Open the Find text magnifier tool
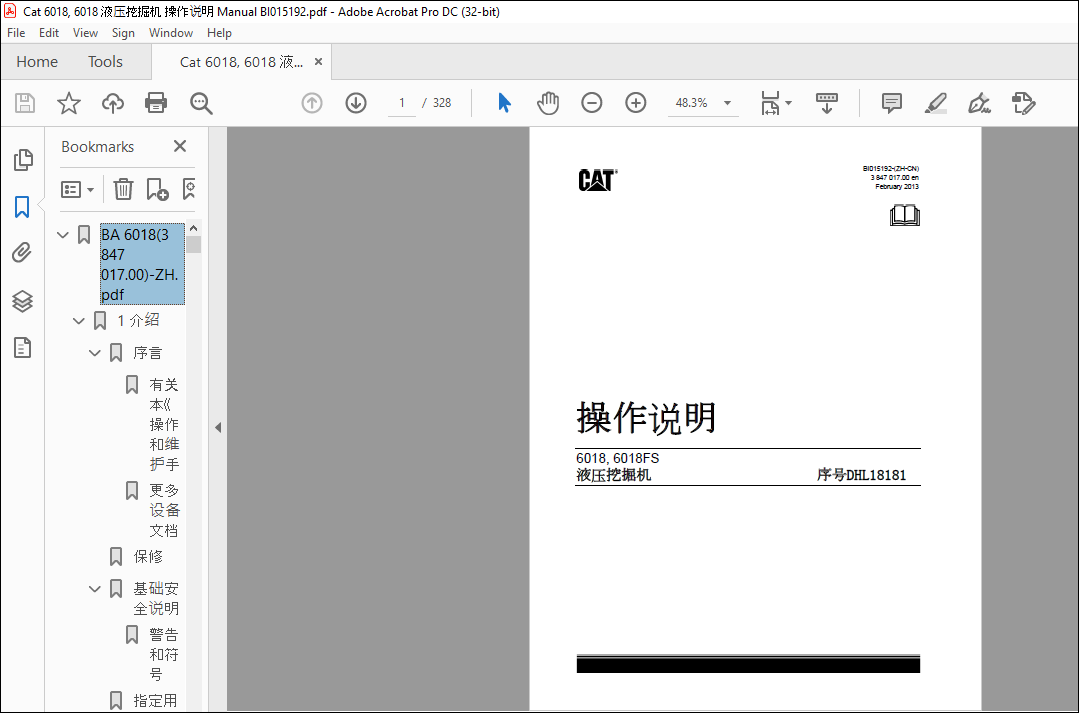The image size is (1079, 713). (201, 103)
